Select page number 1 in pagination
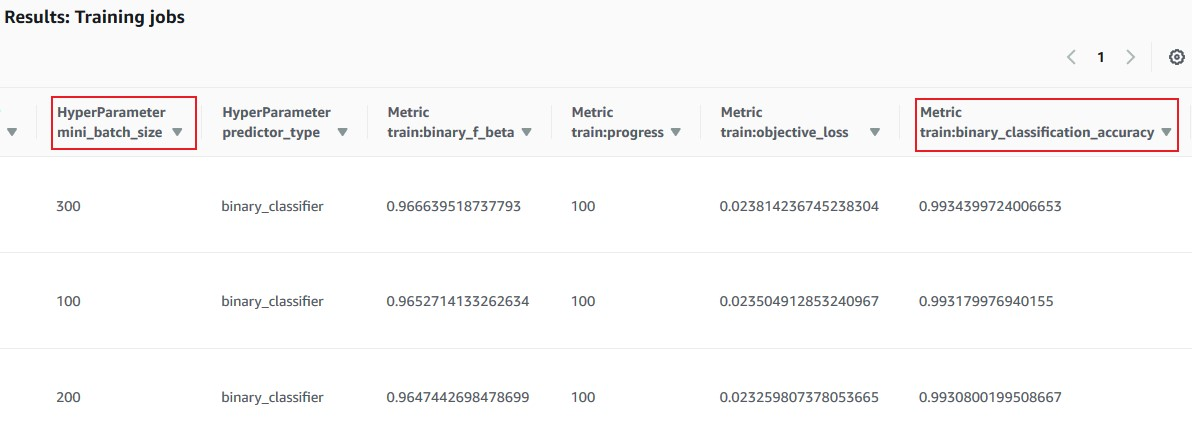1192x432 pixels. [1101, 57]
